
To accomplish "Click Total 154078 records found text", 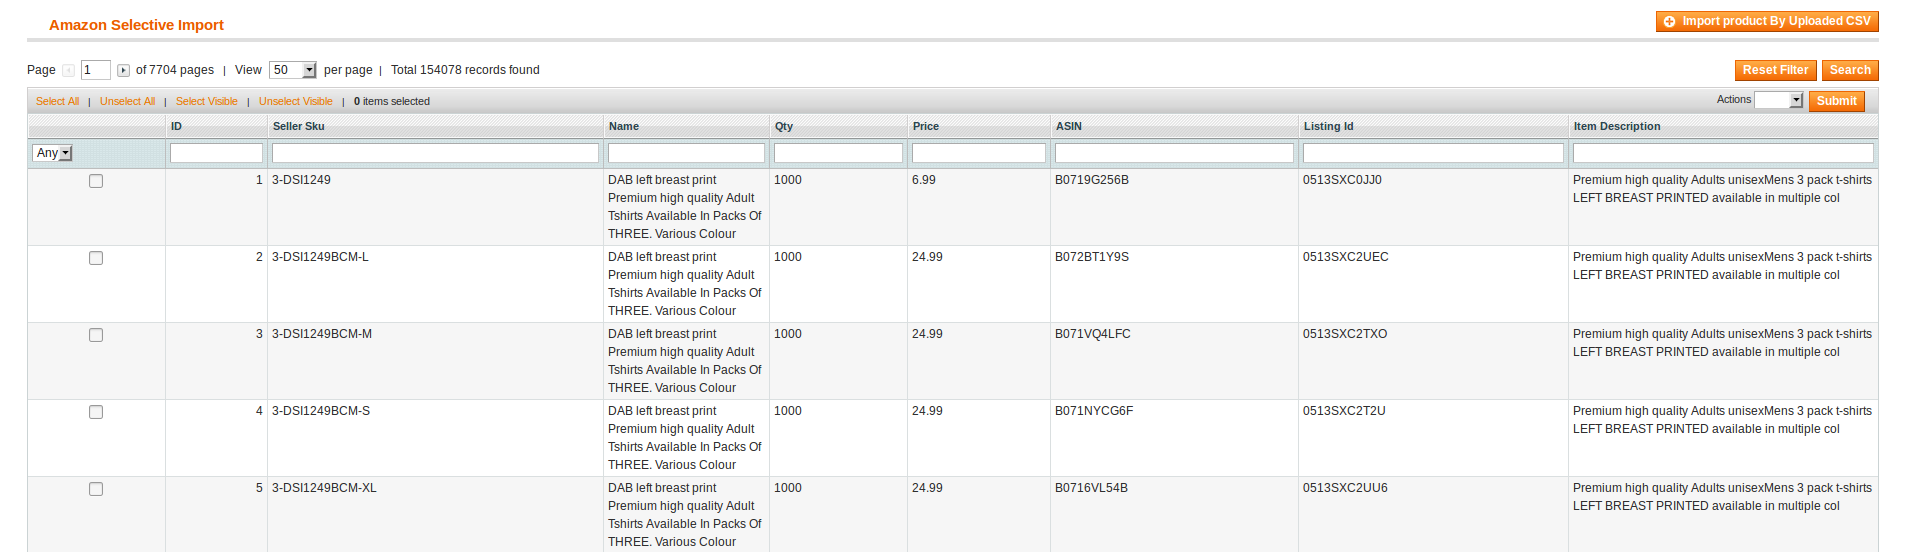I will 465,70.
